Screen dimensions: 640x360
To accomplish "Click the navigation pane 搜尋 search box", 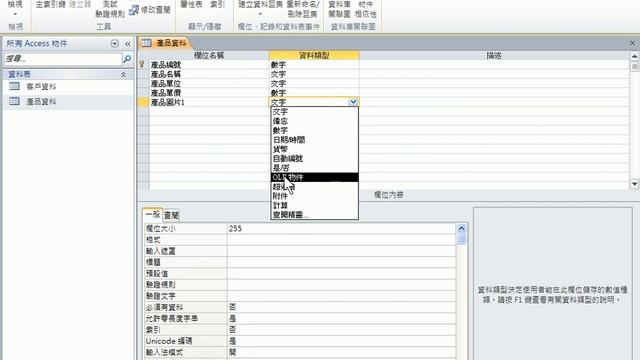I will [x=63, y=59].
